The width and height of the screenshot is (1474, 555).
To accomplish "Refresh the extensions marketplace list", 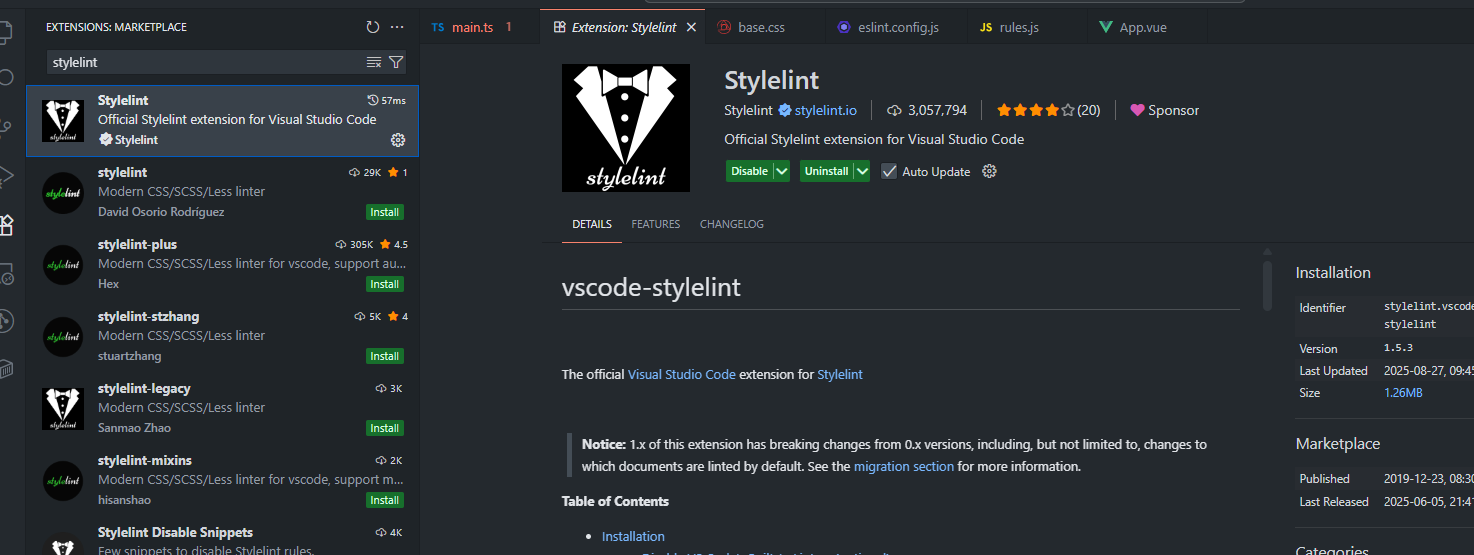I will coord(373,27).
